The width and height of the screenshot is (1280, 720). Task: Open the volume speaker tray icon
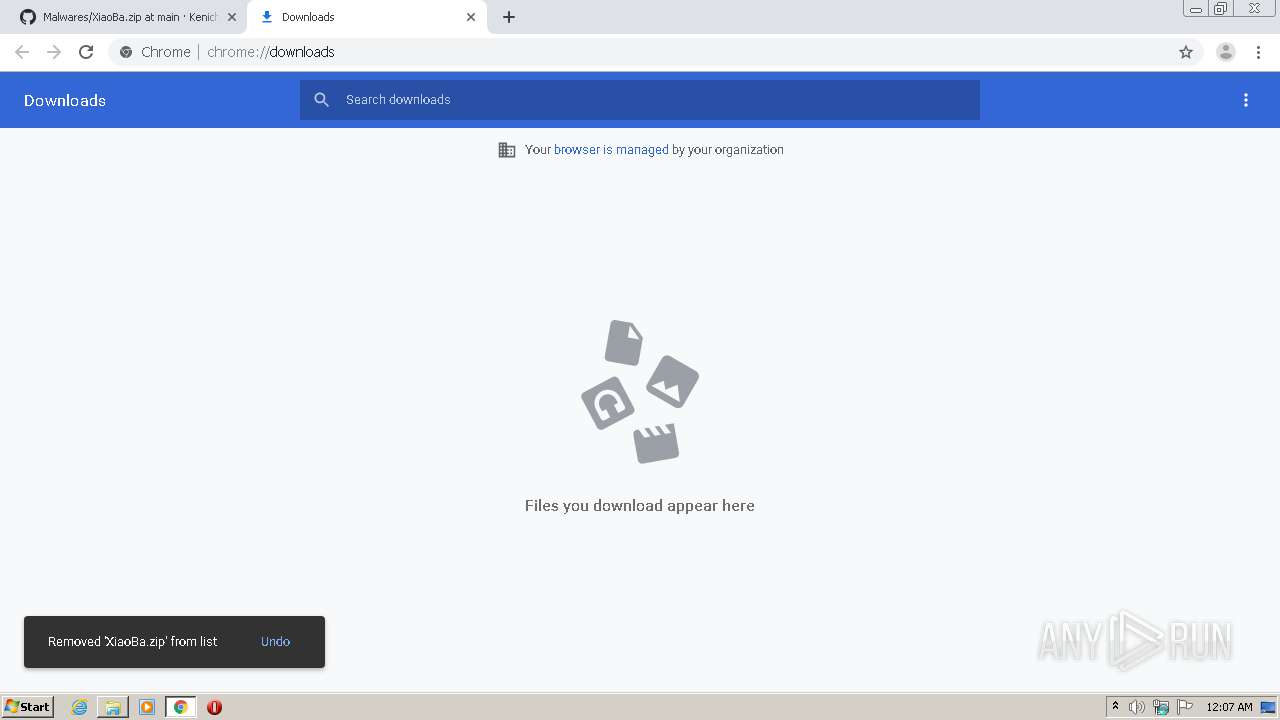point(1137,707)
